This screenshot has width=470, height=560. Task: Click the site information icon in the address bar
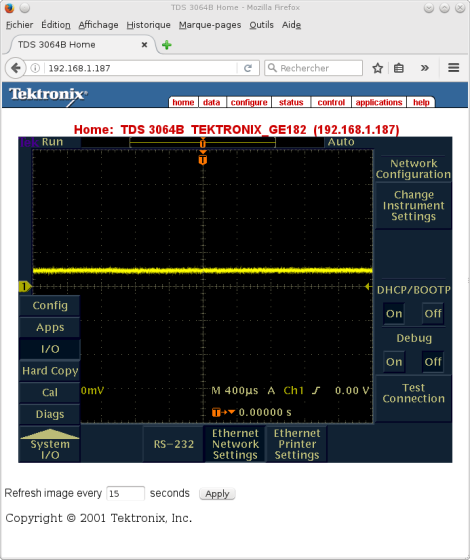35,68
